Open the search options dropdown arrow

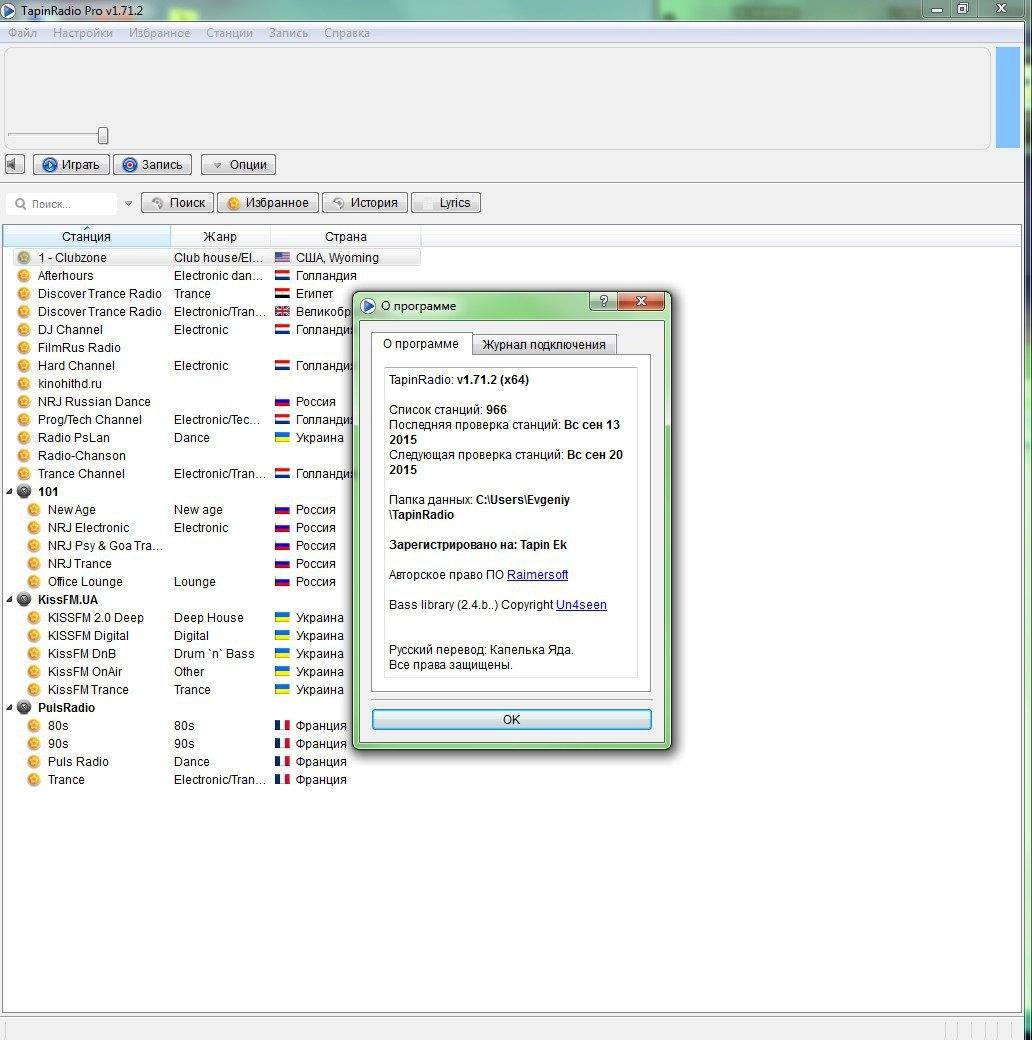click(129, 204)
